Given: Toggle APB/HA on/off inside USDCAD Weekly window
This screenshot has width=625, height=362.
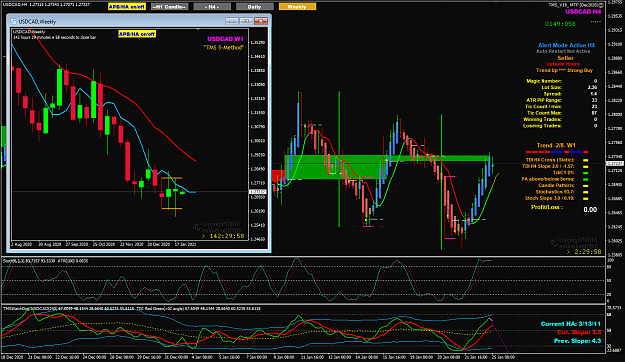Looking at the screenshot, I should tap(137, 34).
